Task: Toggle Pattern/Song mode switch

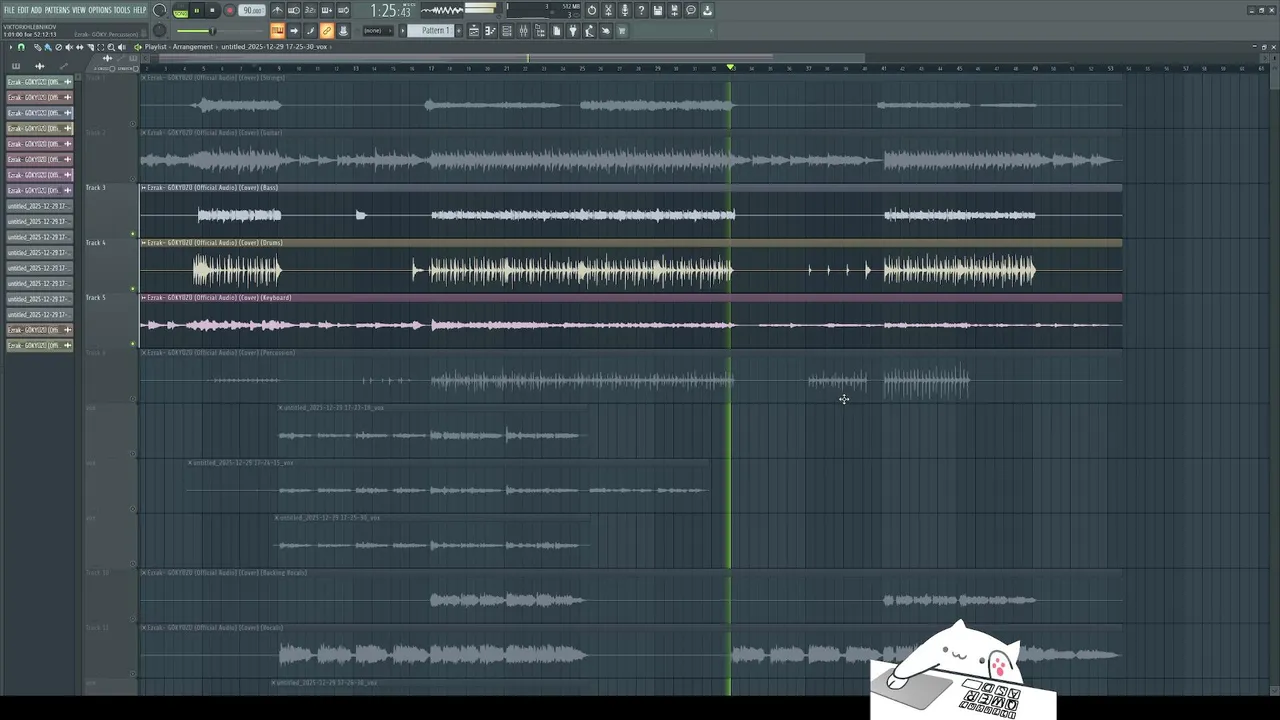Action: tap(180, 11)
